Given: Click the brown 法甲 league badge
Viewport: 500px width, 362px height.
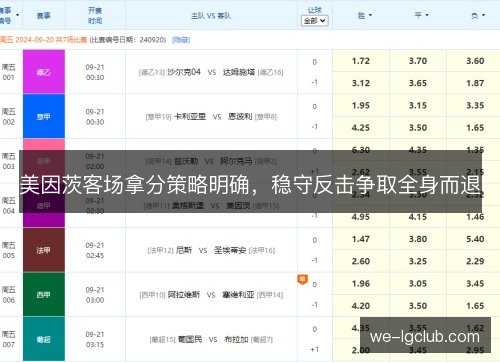Looking at the screenshot, I should point(44,250).
